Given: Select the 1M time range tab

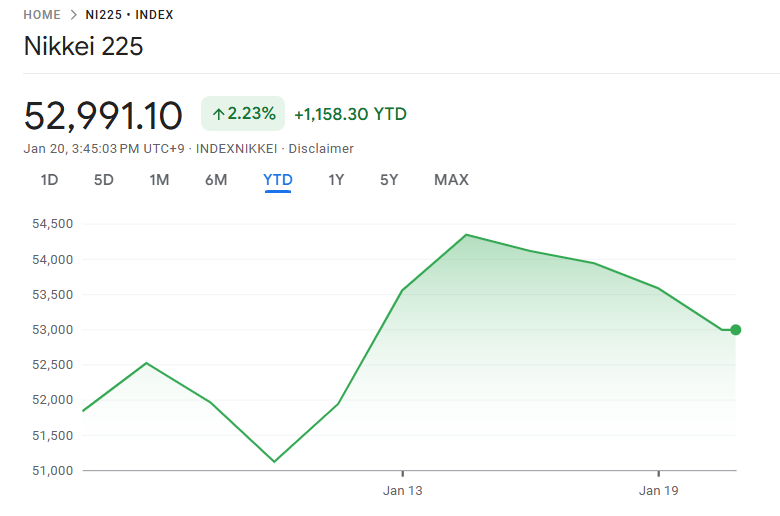Looking at the screenshot, I should (159, 180).
